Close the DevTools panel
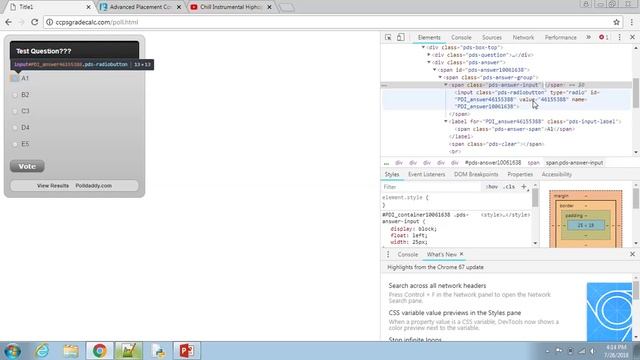The height and width of the screenshot is (360, 640). tap(632, 37)
